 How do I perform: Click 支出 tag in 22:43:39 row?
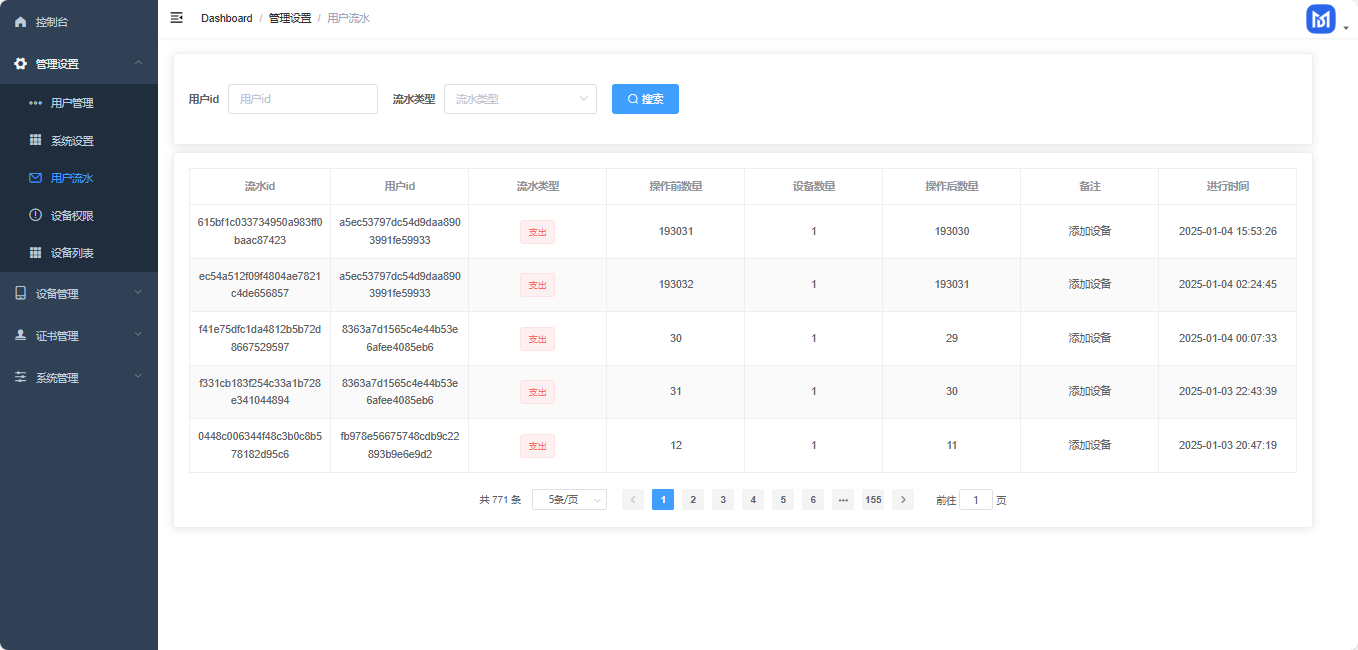pyautogui.click(x=537, y=392)
